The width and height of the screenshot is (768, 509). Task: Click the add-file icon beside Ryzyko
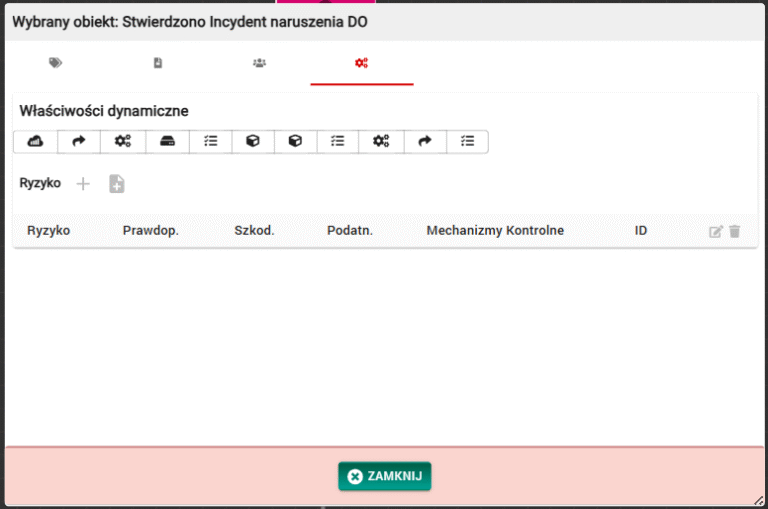coord(116,184)
